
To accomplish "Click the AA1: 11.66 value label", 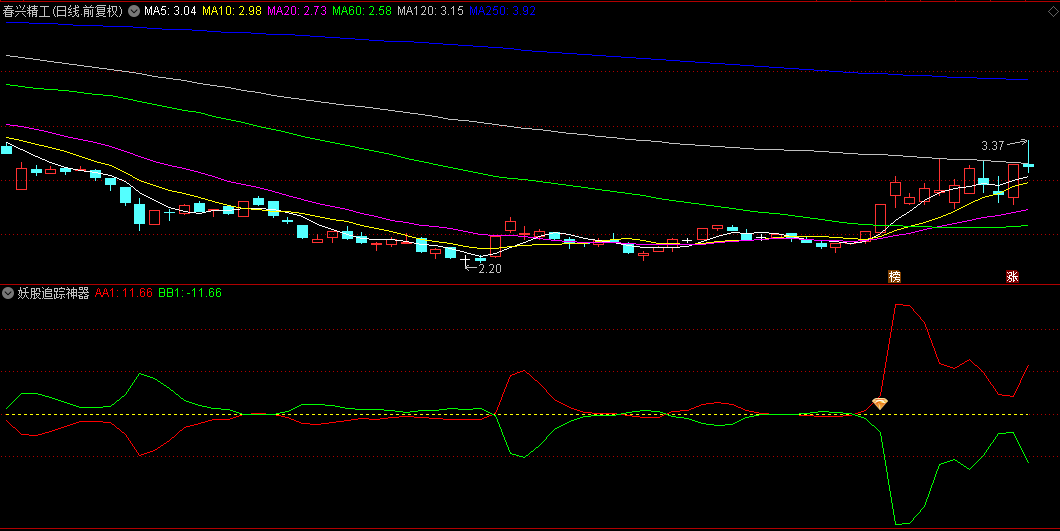I will pyautogui.click(x=124, y=293).
